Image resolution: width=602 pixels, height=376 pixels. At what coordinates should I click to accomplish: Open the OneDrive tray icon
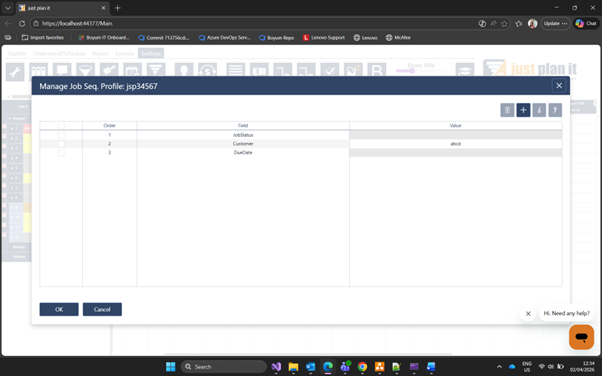click(512, 367)
